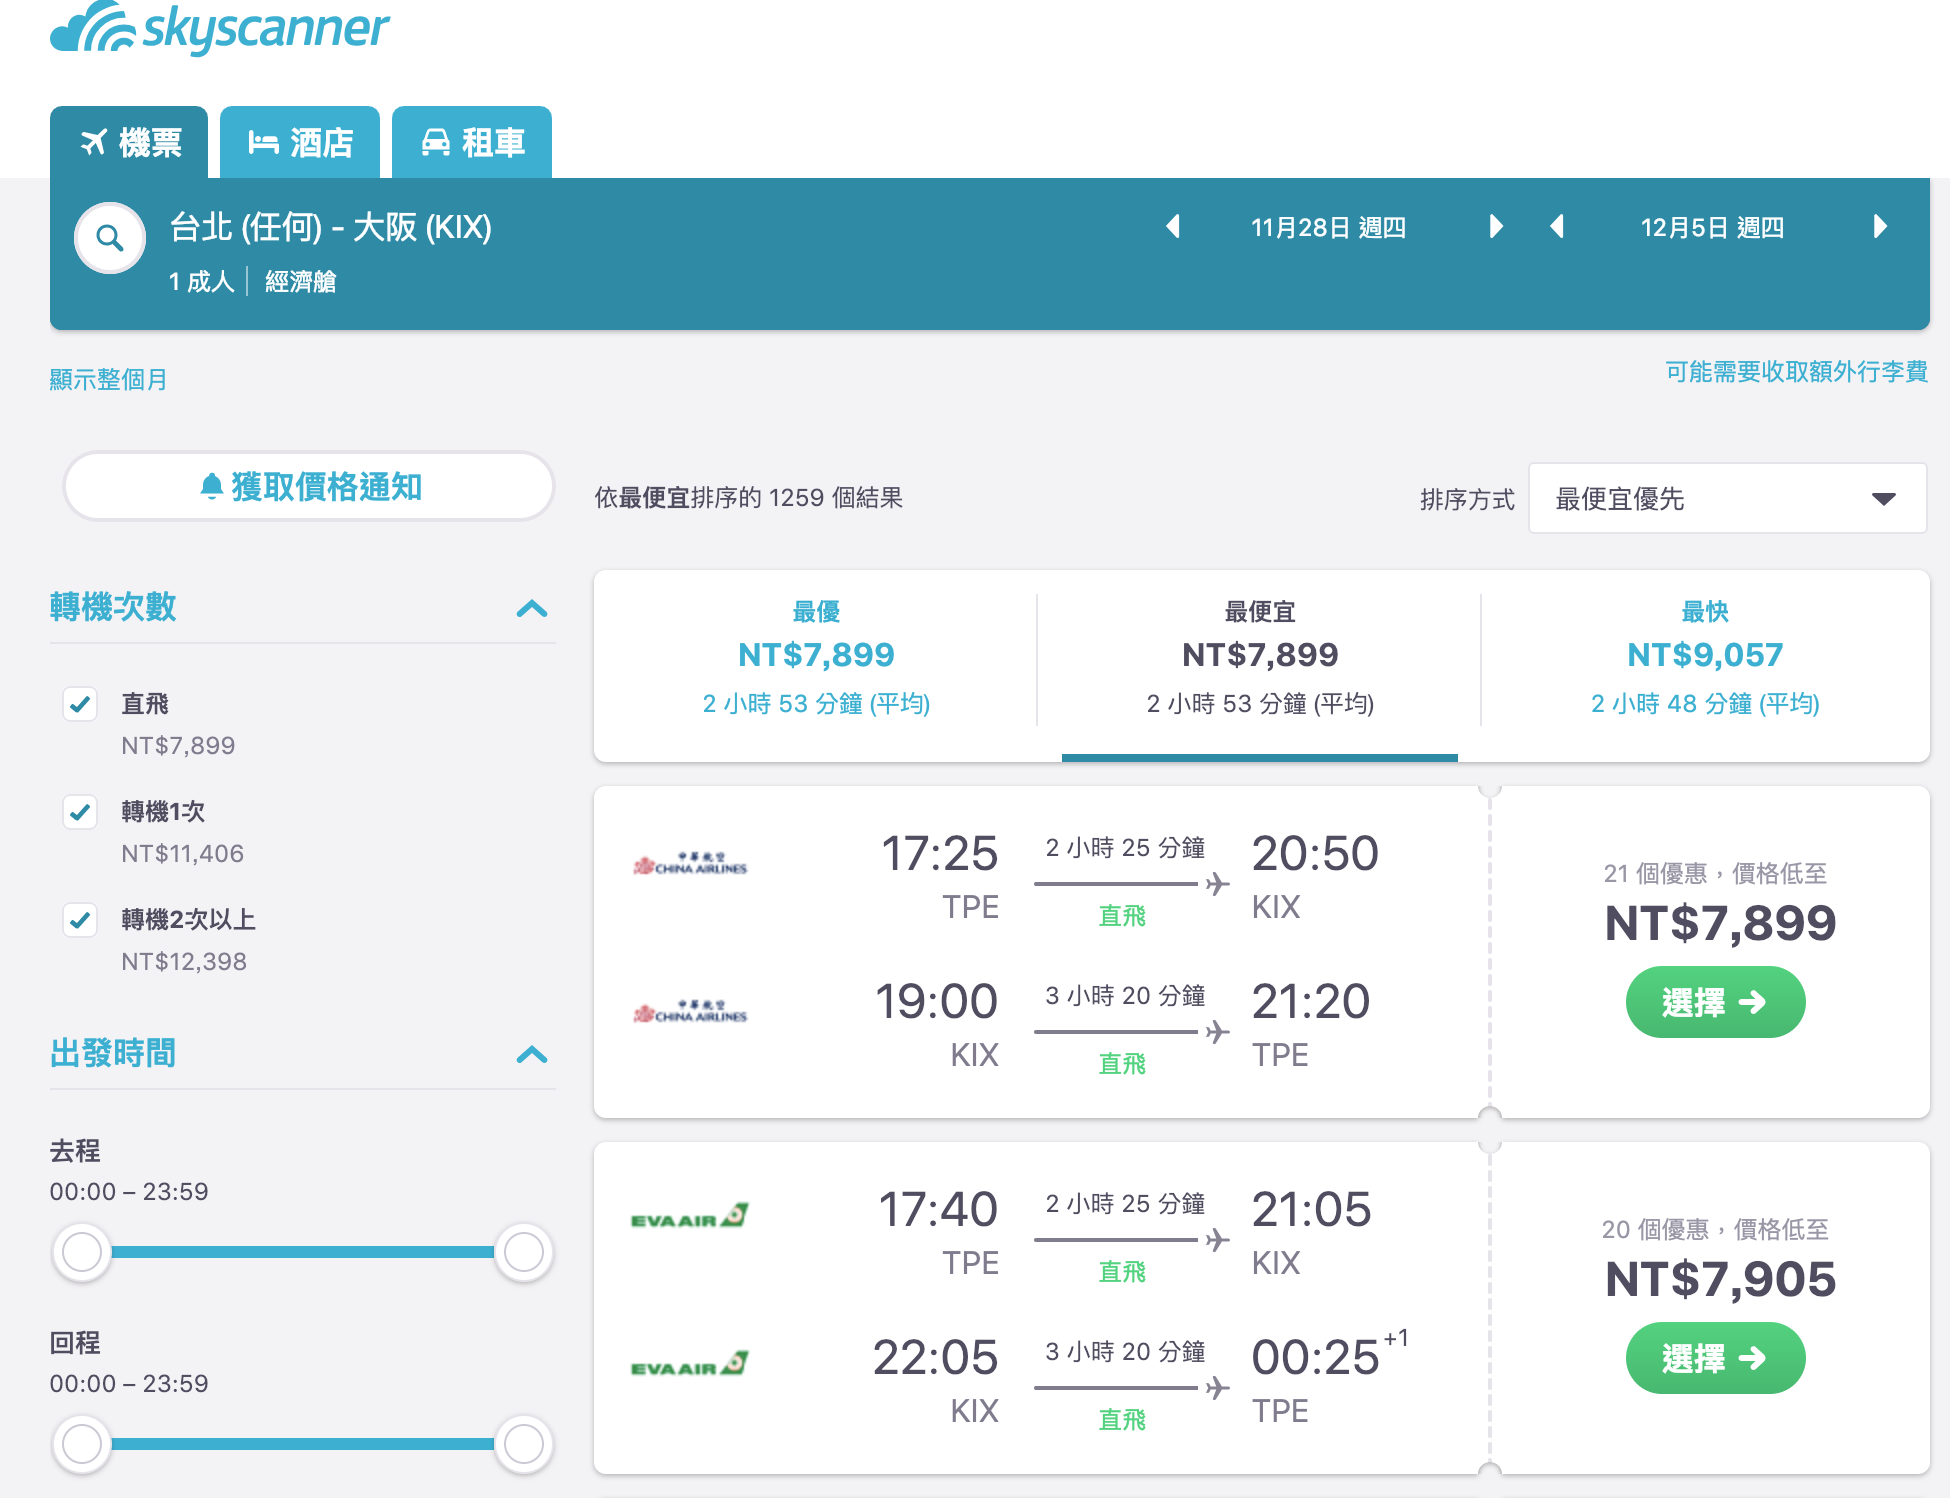The height and width of the screenshot is (1498, 1950).
Task: Uncheck the 轉機2次以上 checkbox
Action: click(x=80, y=920)
